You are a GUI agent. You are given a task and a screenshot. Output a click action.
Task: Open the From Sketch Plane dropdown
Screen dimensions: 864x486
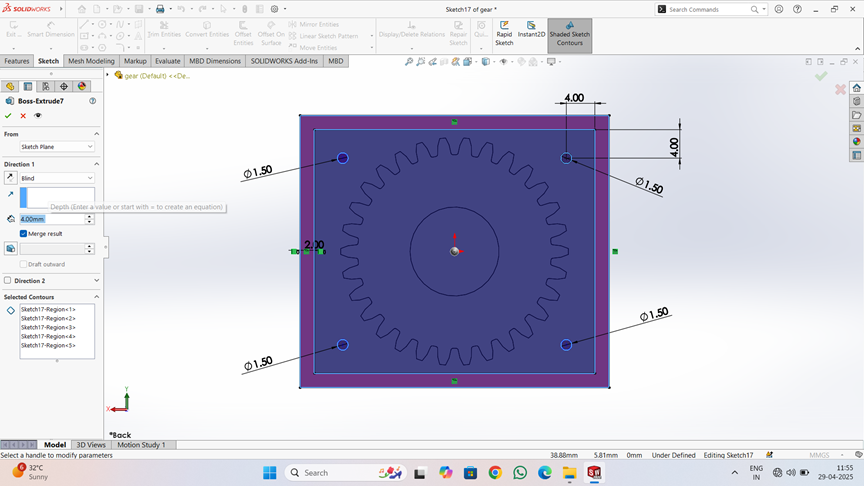click(57, 147)
